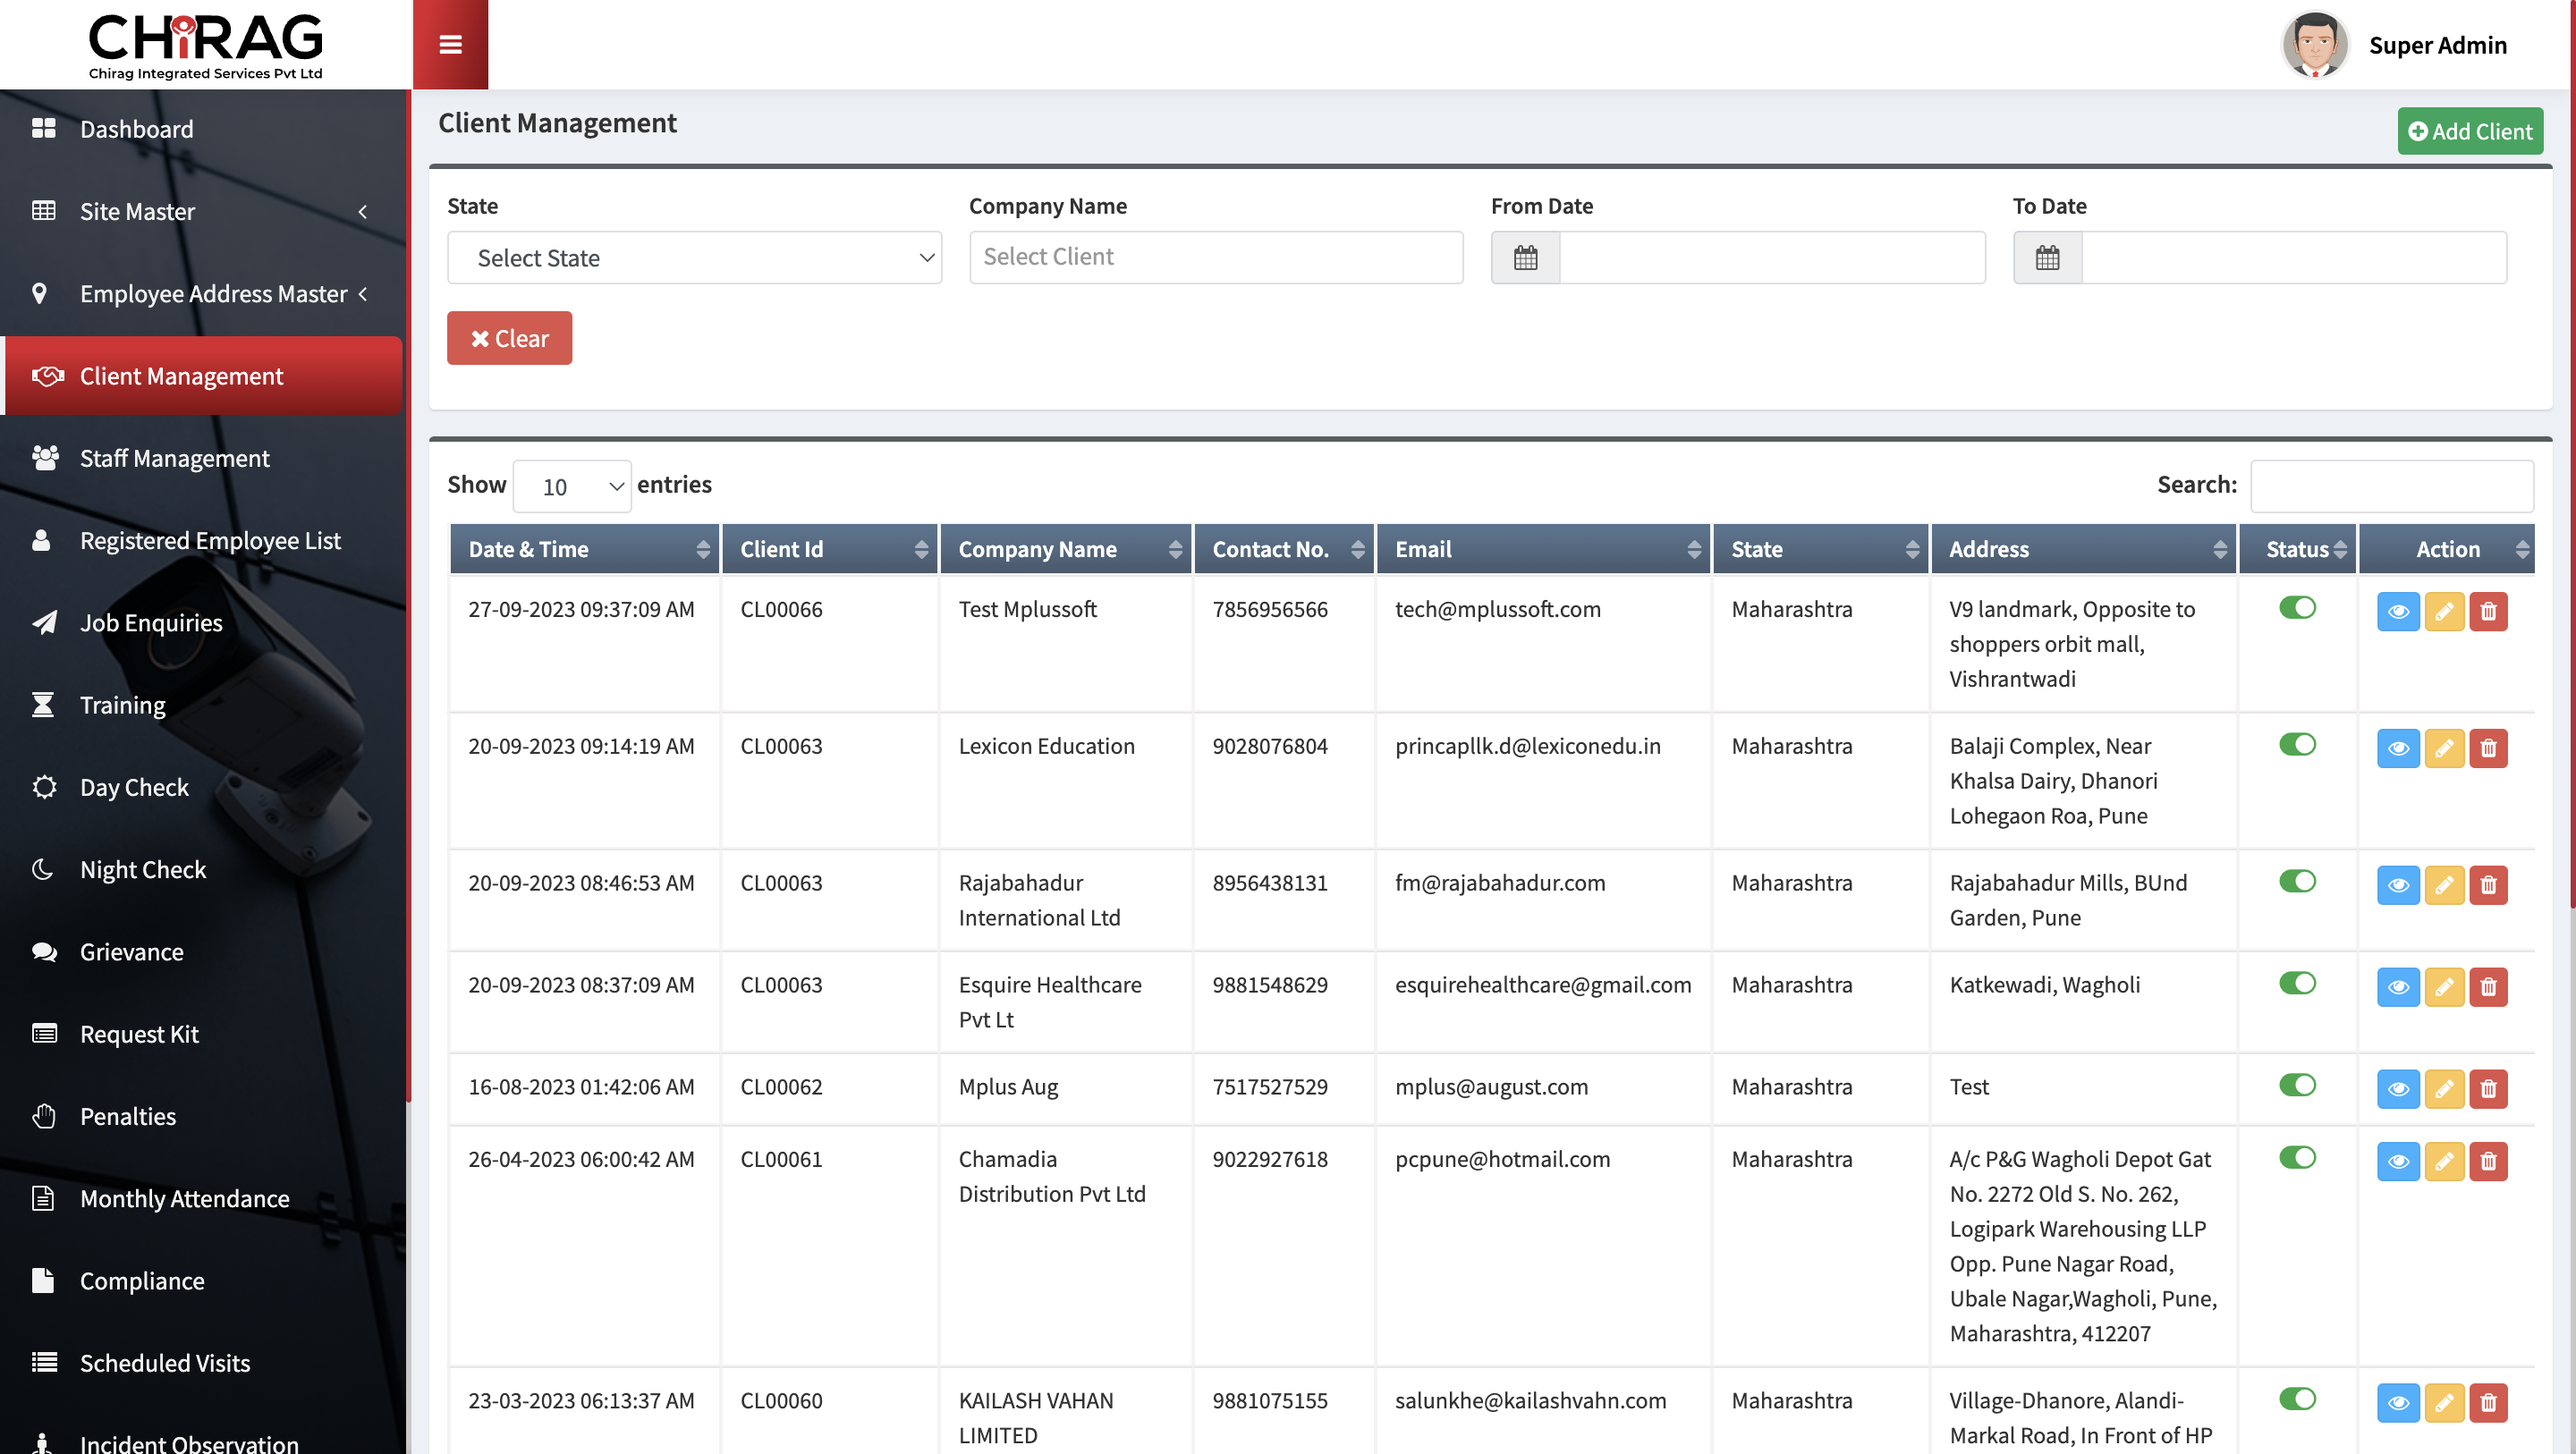
Task: Sort table by State column
Action: (1820, 549)
